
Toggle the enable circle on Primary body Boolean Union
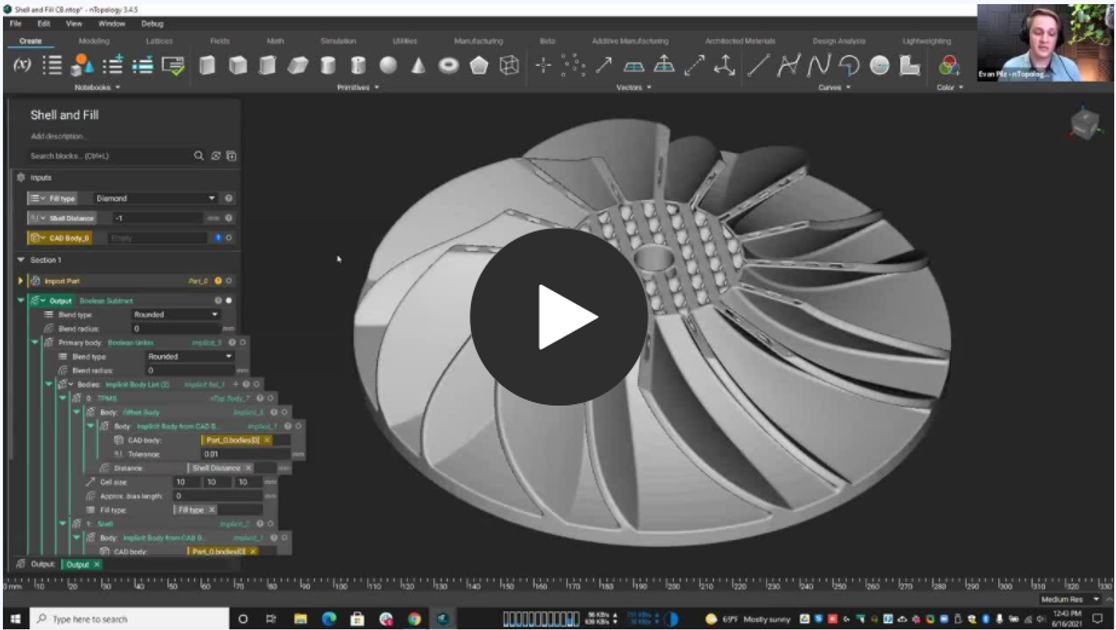[x=241, y=340]
